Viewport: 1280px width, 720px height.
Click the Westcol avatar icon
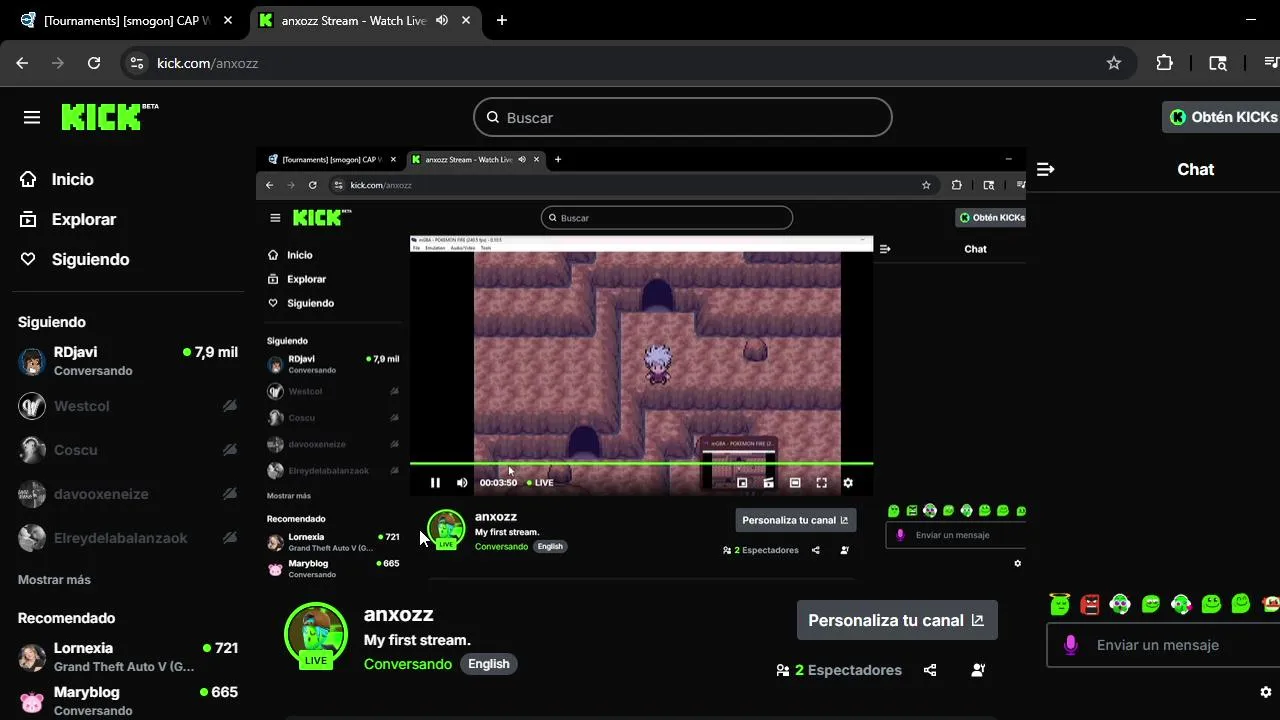[x=32, y=406]
